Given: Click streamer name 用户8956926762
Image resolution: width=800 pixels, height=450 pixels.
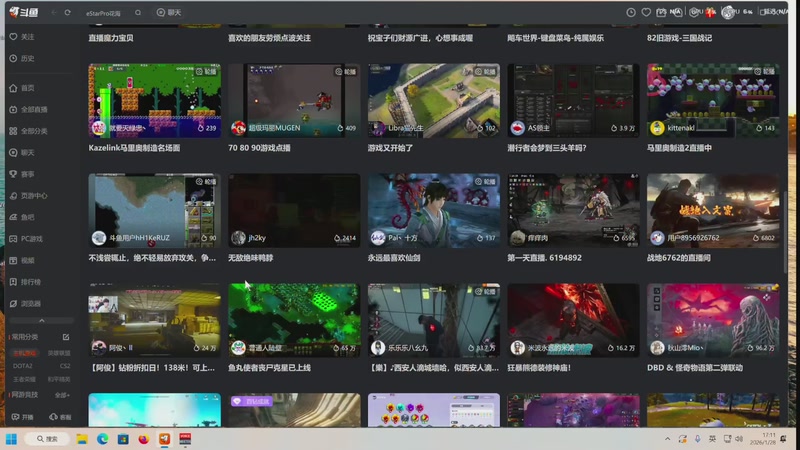Looking at the screenshot, I should (693, 238).
